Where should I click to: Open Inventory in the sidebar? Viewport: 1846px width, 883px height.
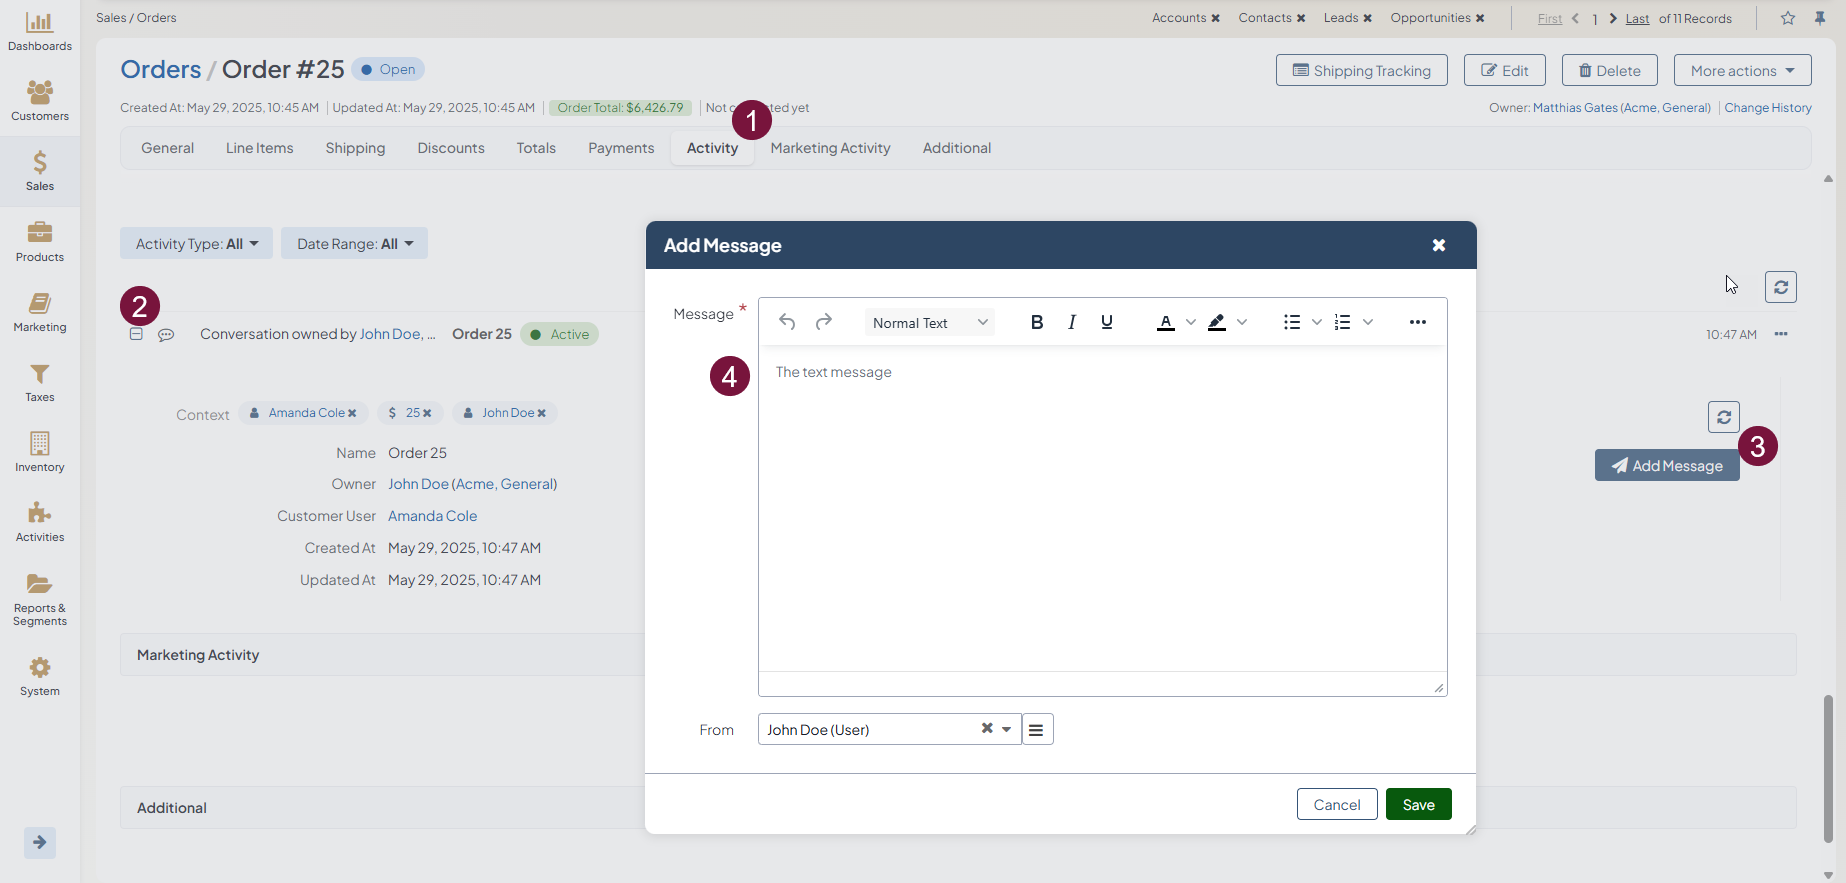tap(40, 452)
